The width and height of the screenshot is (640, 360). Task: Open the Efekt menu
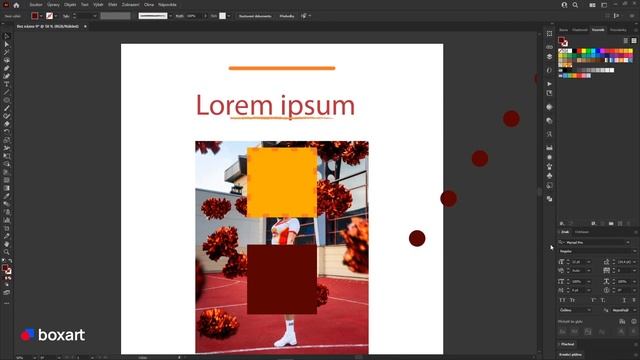point(113,5)
